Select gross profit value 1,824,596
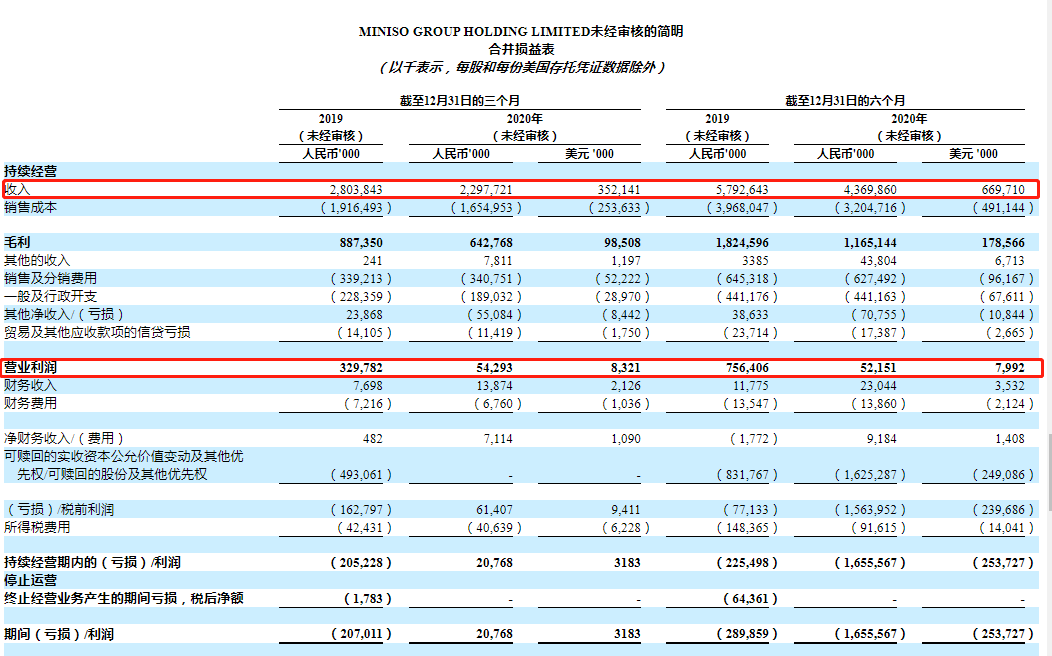 point(740,243)
